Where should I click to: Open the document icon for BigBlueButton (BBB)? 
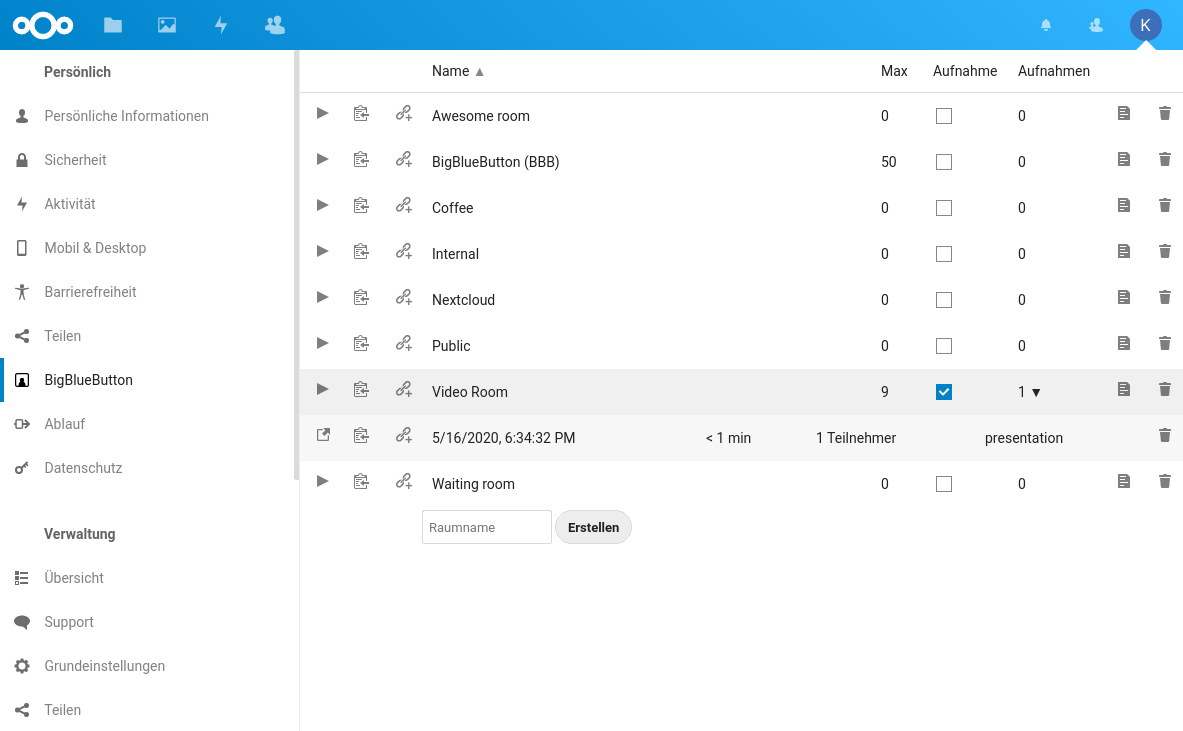pos(1123,159)
